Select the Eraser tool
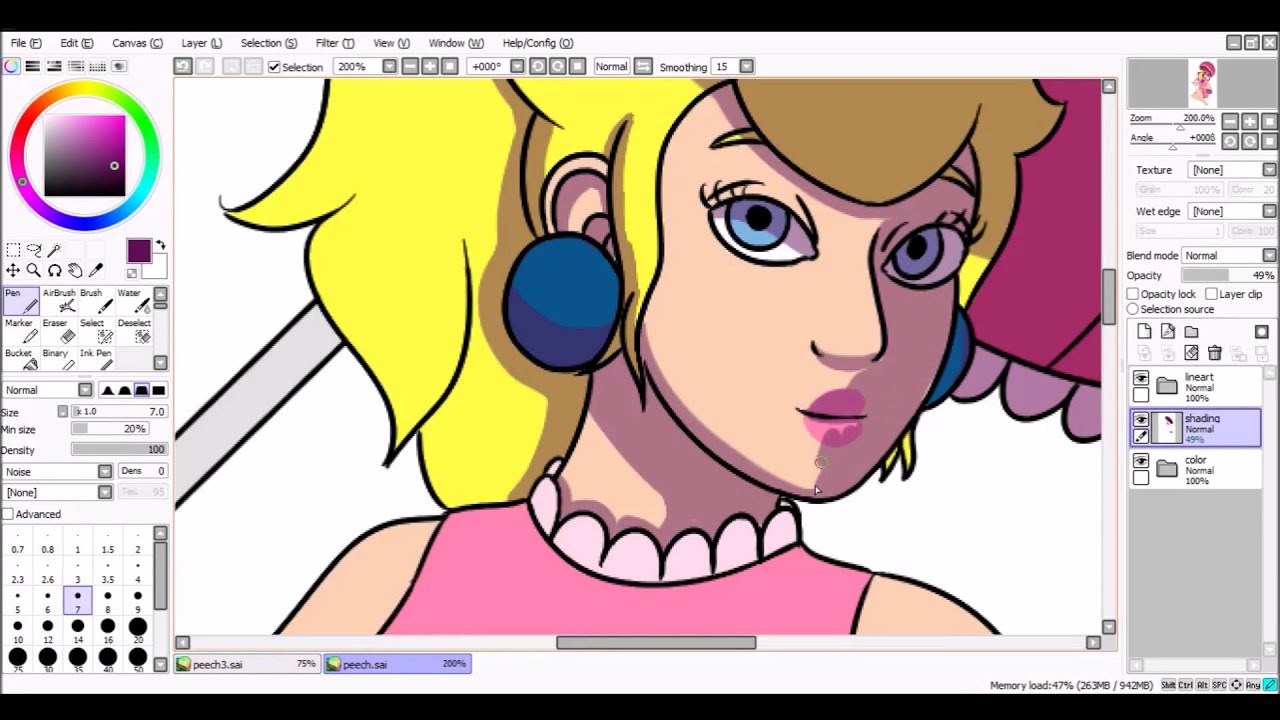 coord(59,331)
